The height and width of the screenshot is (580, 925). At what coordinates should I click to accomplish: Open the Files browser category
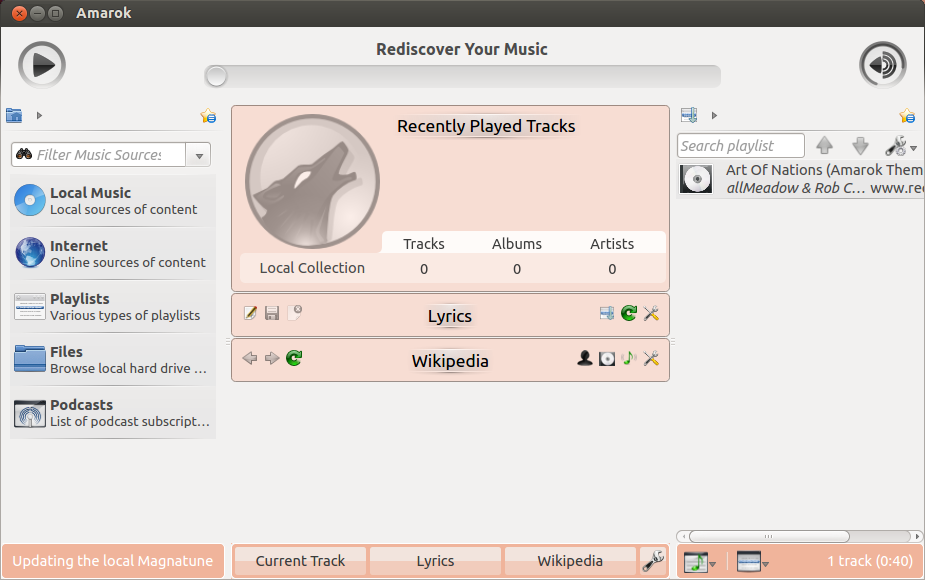[x=113, y=360]
